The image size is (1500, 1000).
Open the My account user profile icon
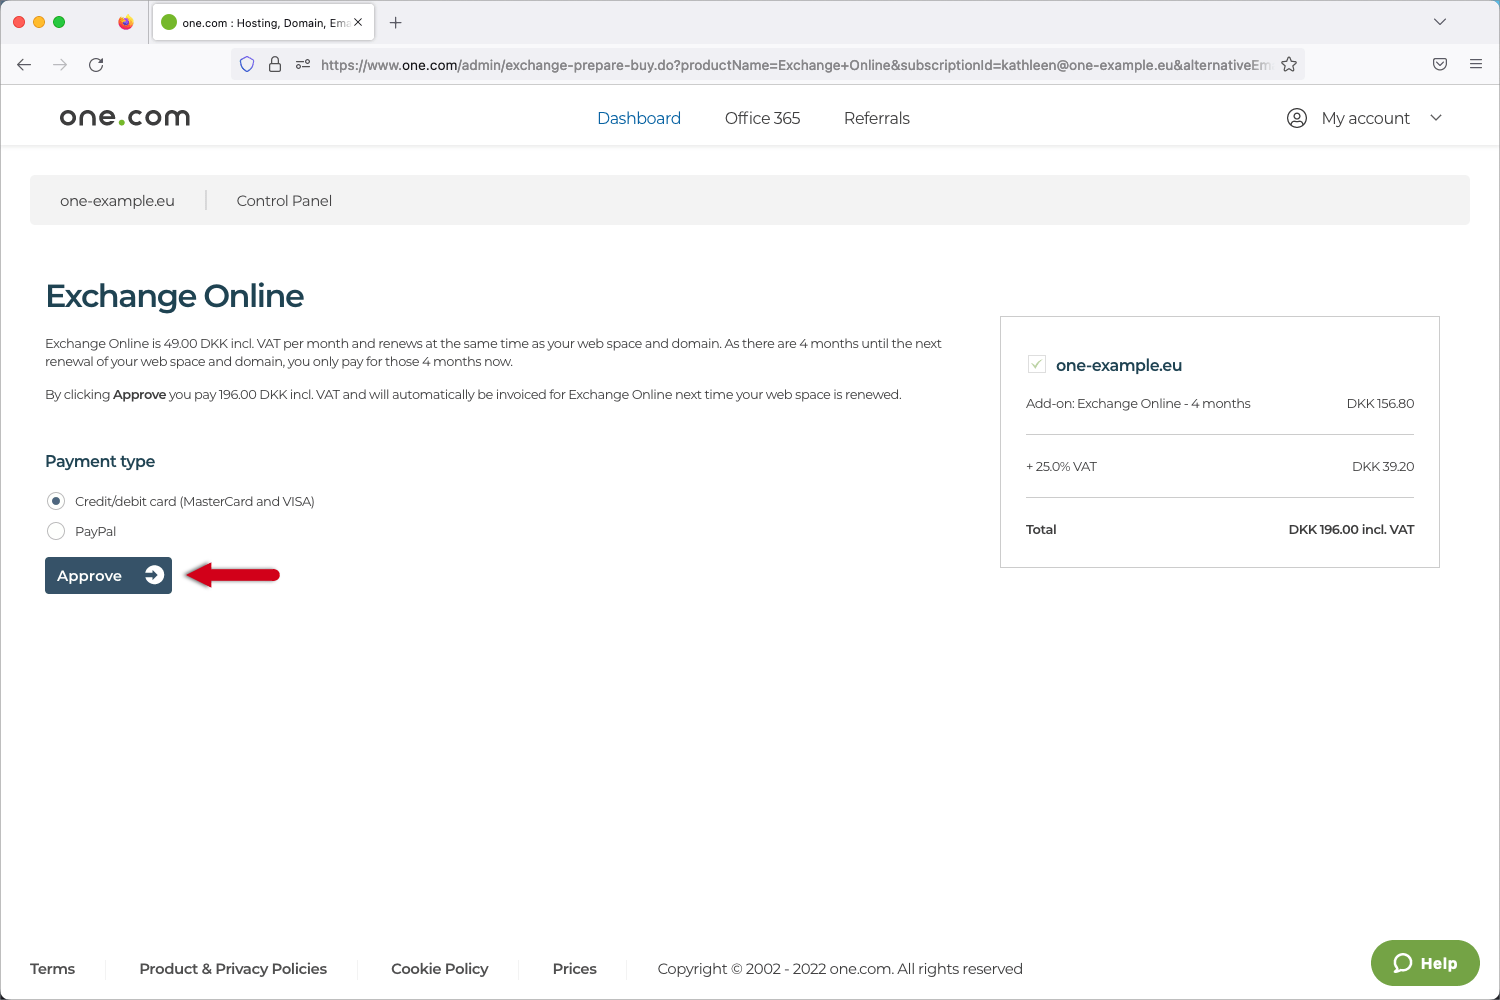[x=1296, y=117]
